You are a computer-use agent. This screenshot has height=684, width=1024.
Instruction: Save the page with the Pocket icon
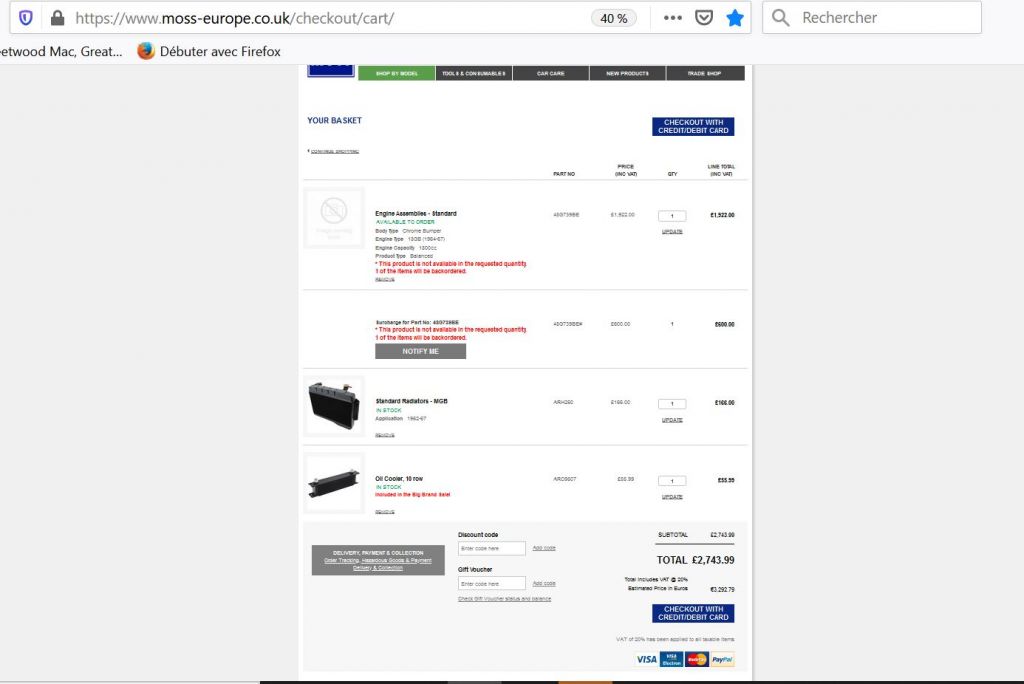pos(703,18)
